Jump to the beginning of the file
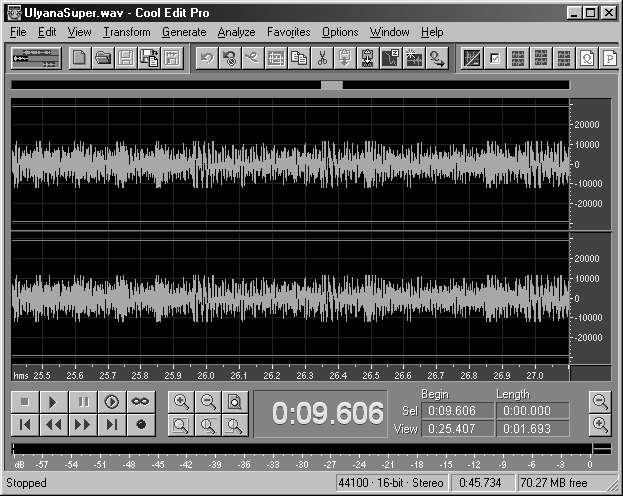The image size is (623, 496). (x=25, y=425)
